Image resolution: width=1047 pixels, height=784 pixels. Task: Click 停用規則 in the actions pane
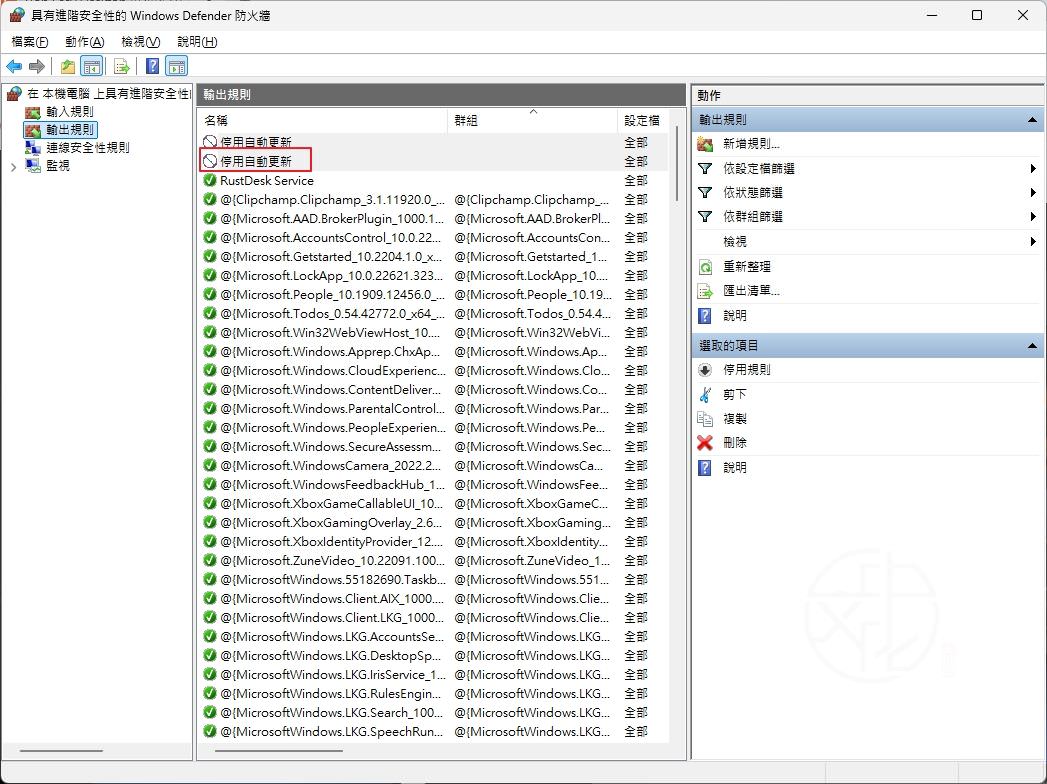[x=747, y=370]
